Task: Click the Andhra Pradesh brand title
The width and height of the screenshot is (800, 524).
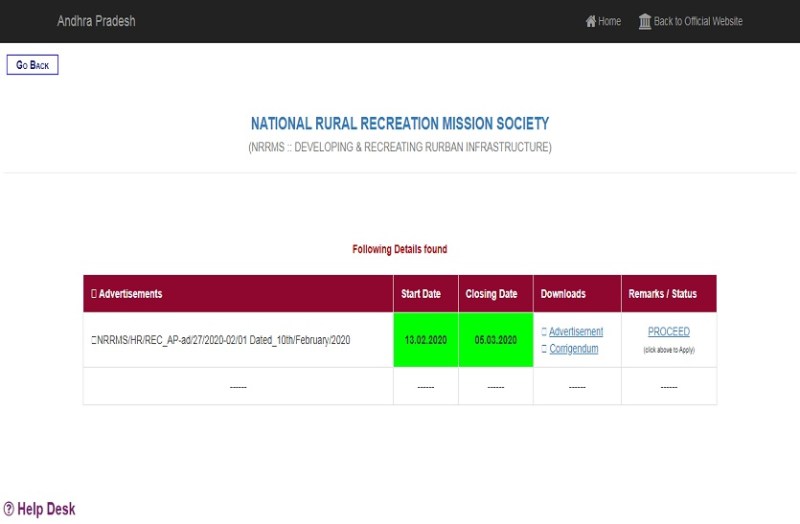Action: (x=96, y=21)
